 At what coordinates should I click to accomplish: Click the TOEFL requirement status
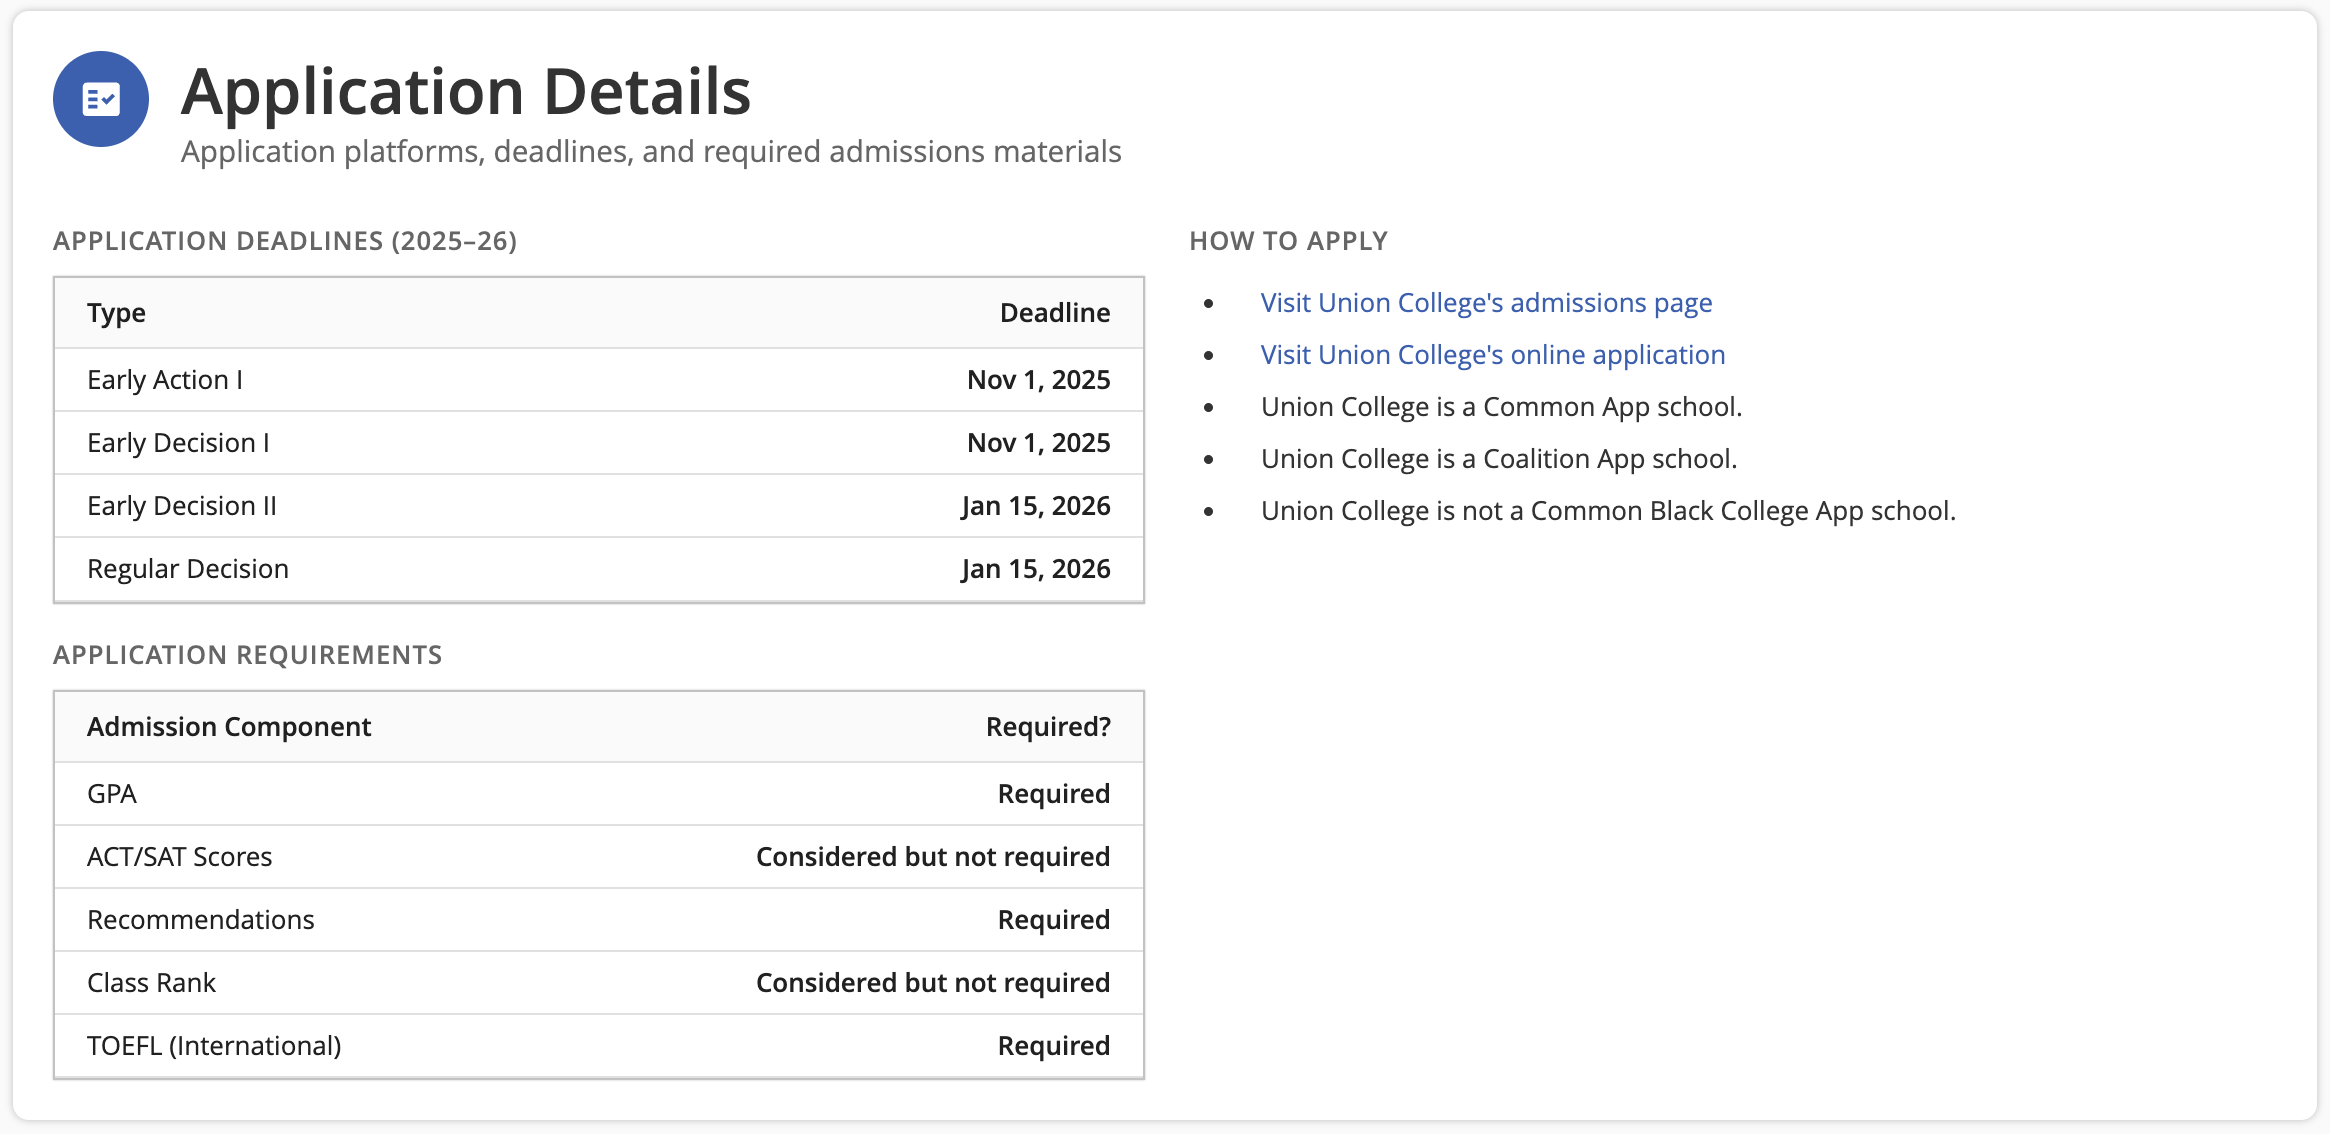(x=1054, y=1046)
